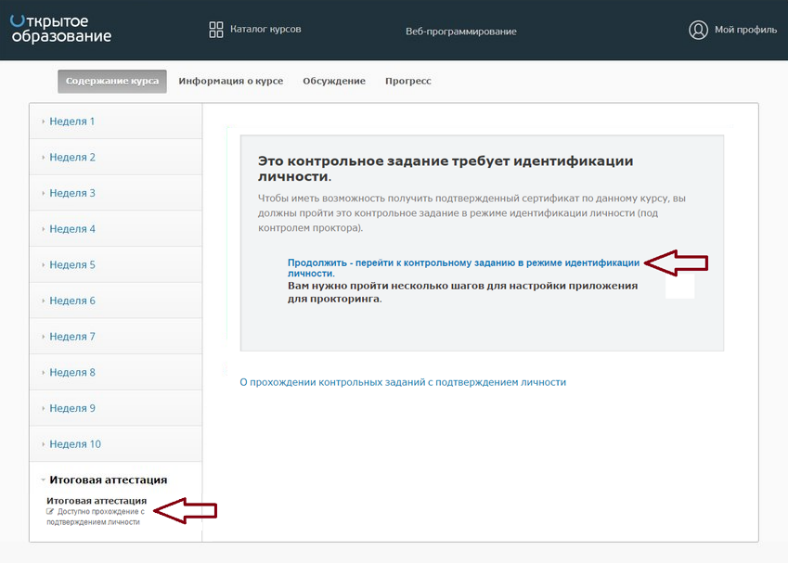Screen dimensions: 788x563
Task: Click the Доступно прохождение с подтверждением личности note
Action: (x=95, y=517)
